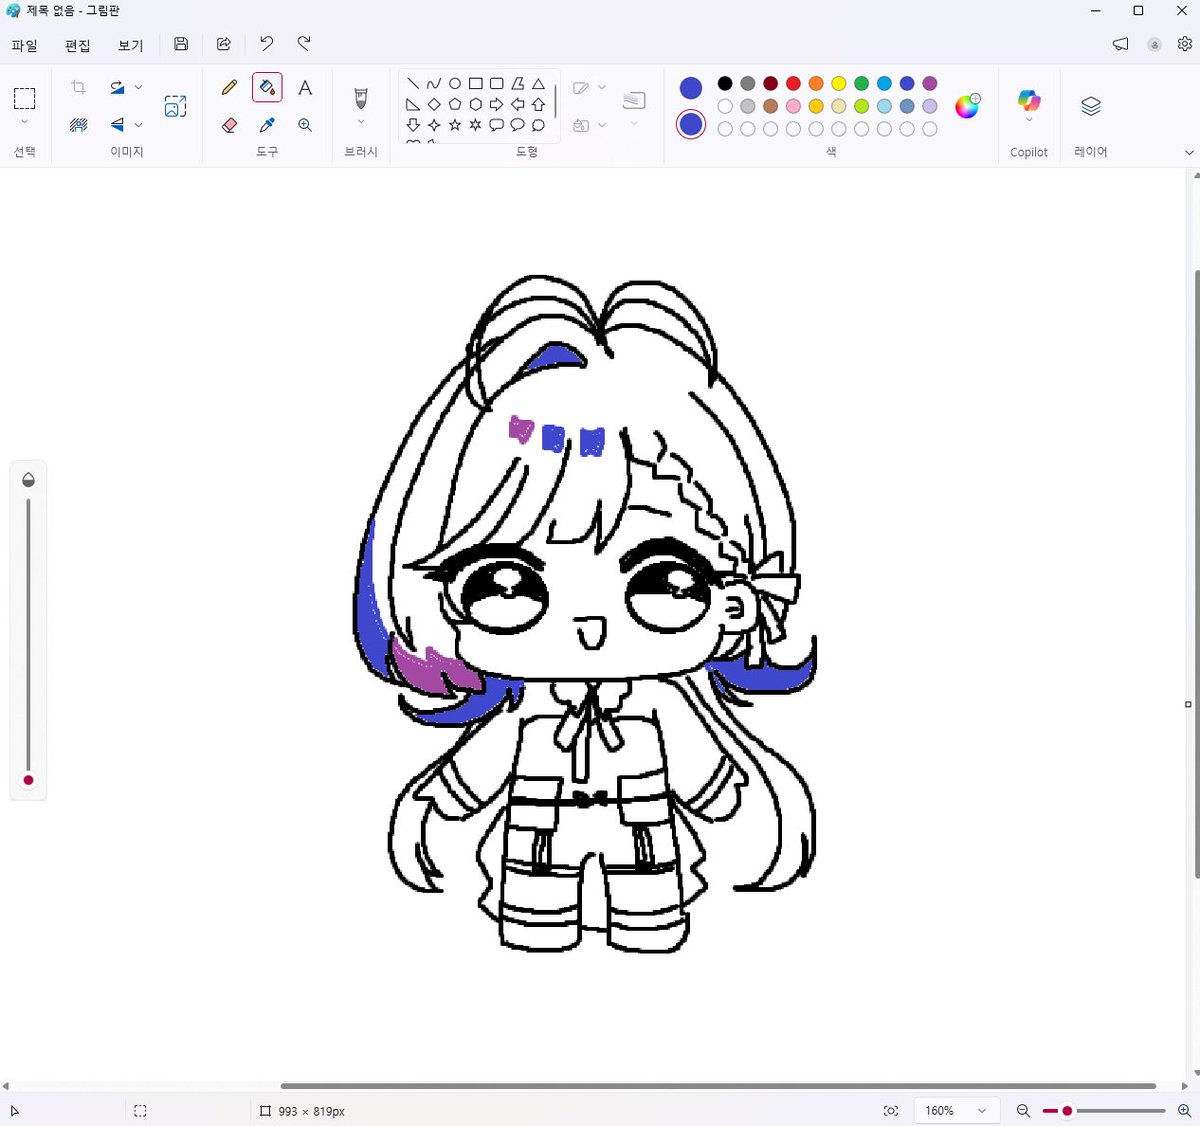This screenshot has width=1200, height=1126.
Task: Expand the Brushes options chevron
Action: tap(361, 122)
